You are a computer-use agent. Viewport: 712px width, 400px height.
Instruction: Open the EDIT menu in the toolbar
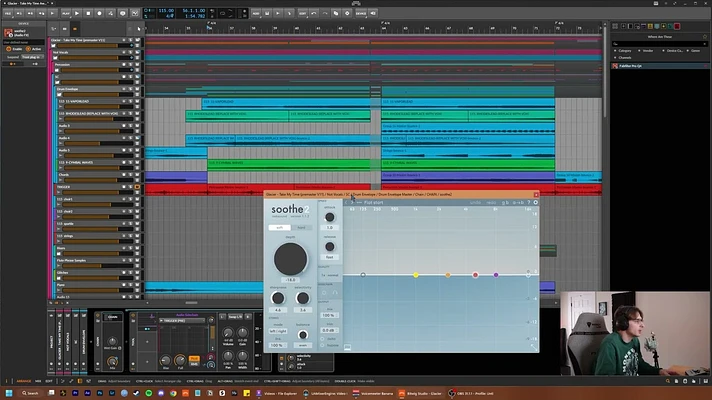[302, 14]
